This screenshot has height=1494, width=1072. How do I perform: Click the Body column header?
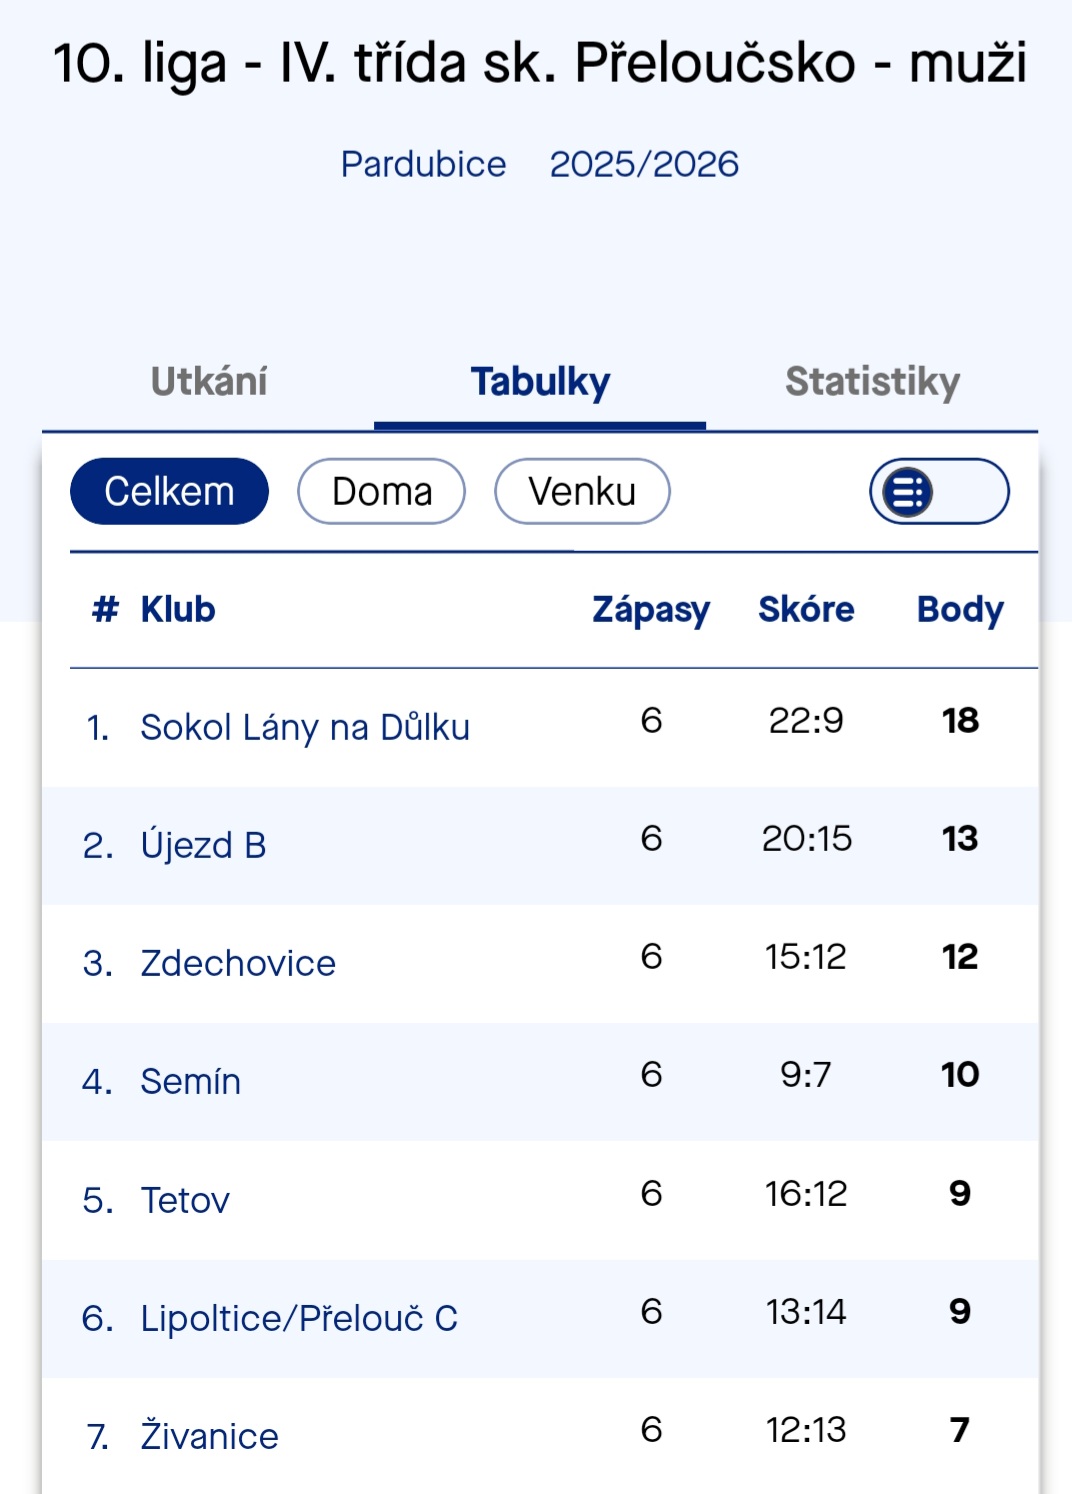click(960, 609)
